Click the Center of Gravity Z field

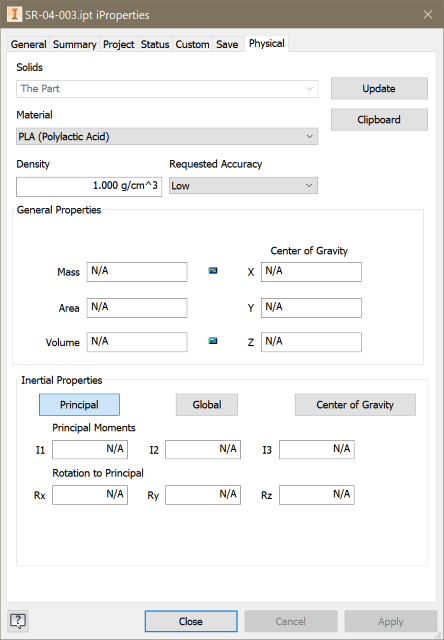tap(311, 342)
